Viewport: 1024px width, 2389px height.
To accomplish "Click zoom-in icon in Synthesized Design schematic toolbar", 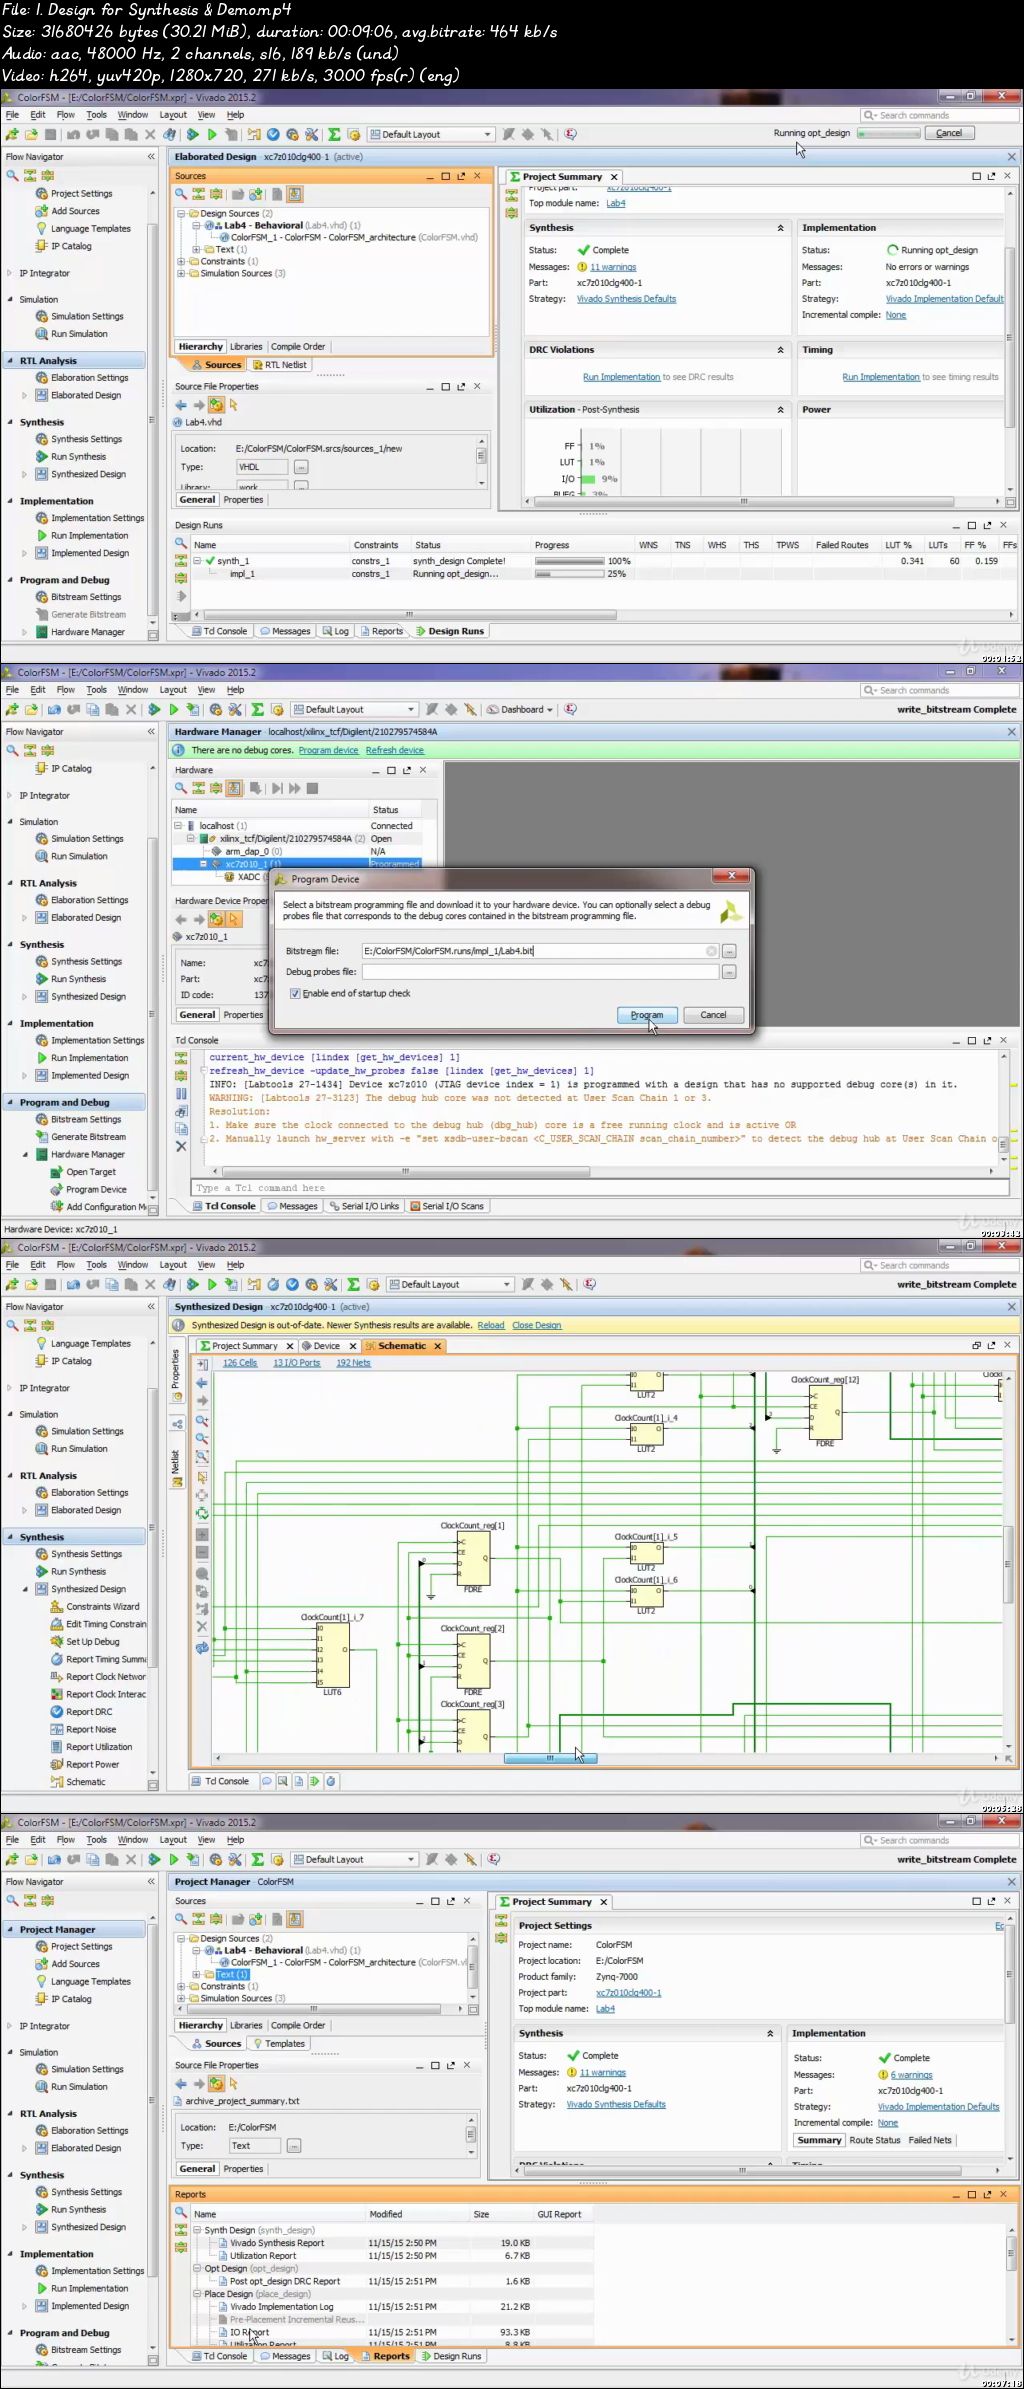I will (x=202, y=1420).
